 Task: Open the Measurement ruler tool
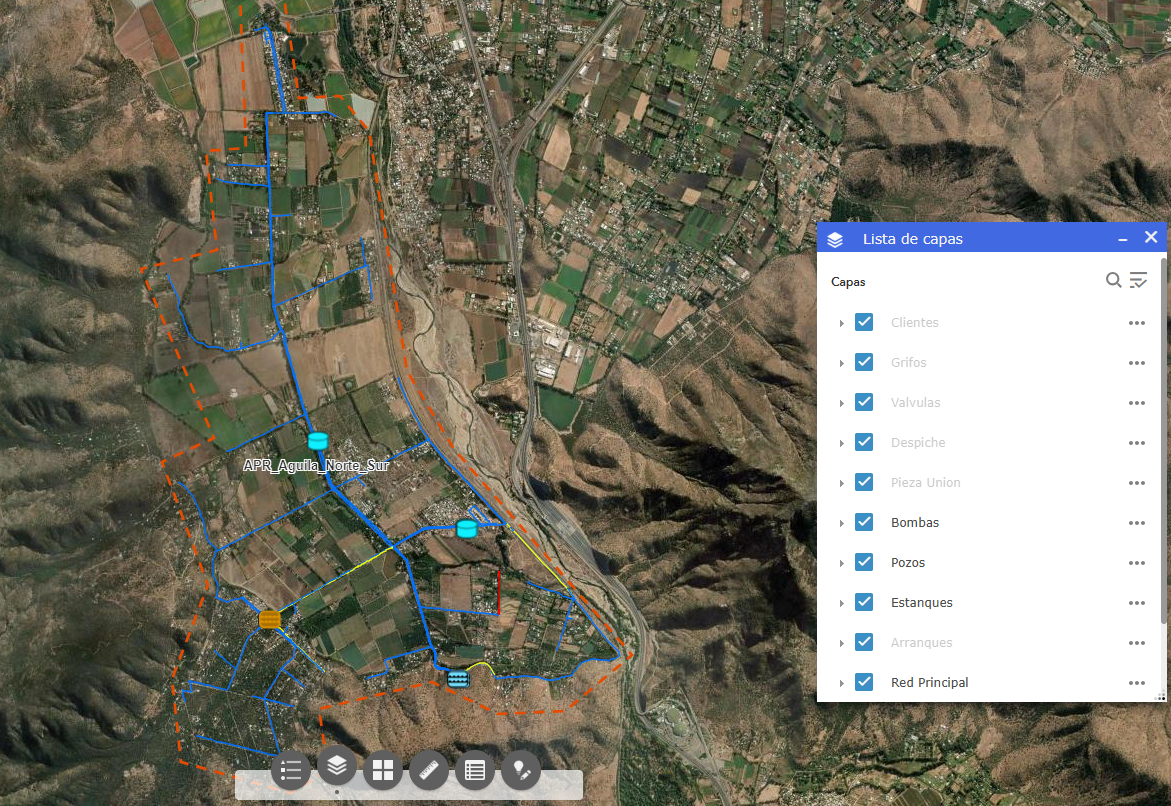[x=429, y=770]
